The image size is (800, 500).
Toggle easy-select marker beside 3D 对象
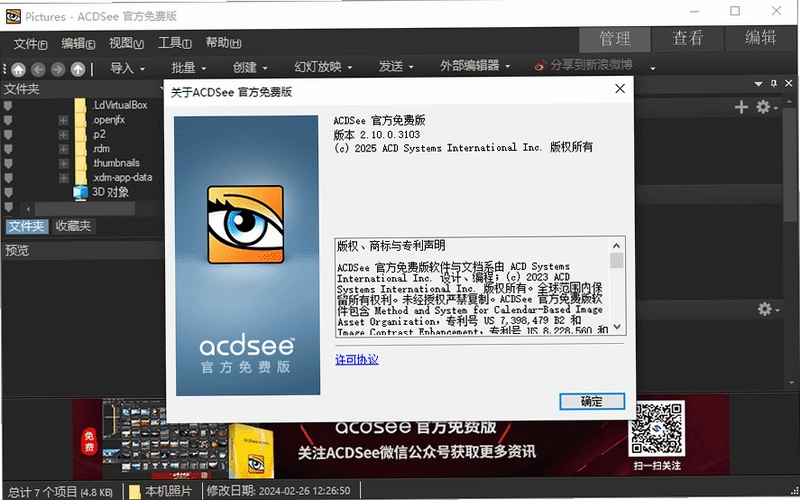coord(8,192)
